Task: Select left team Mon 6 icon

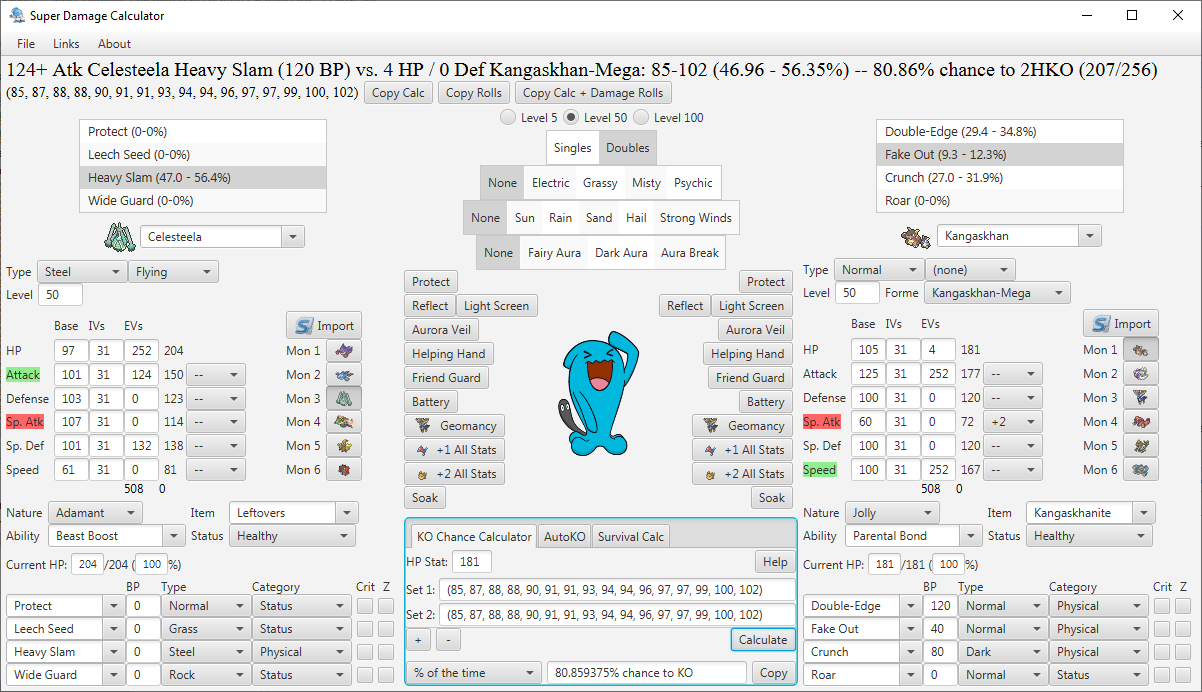Action: pos(344,470)
